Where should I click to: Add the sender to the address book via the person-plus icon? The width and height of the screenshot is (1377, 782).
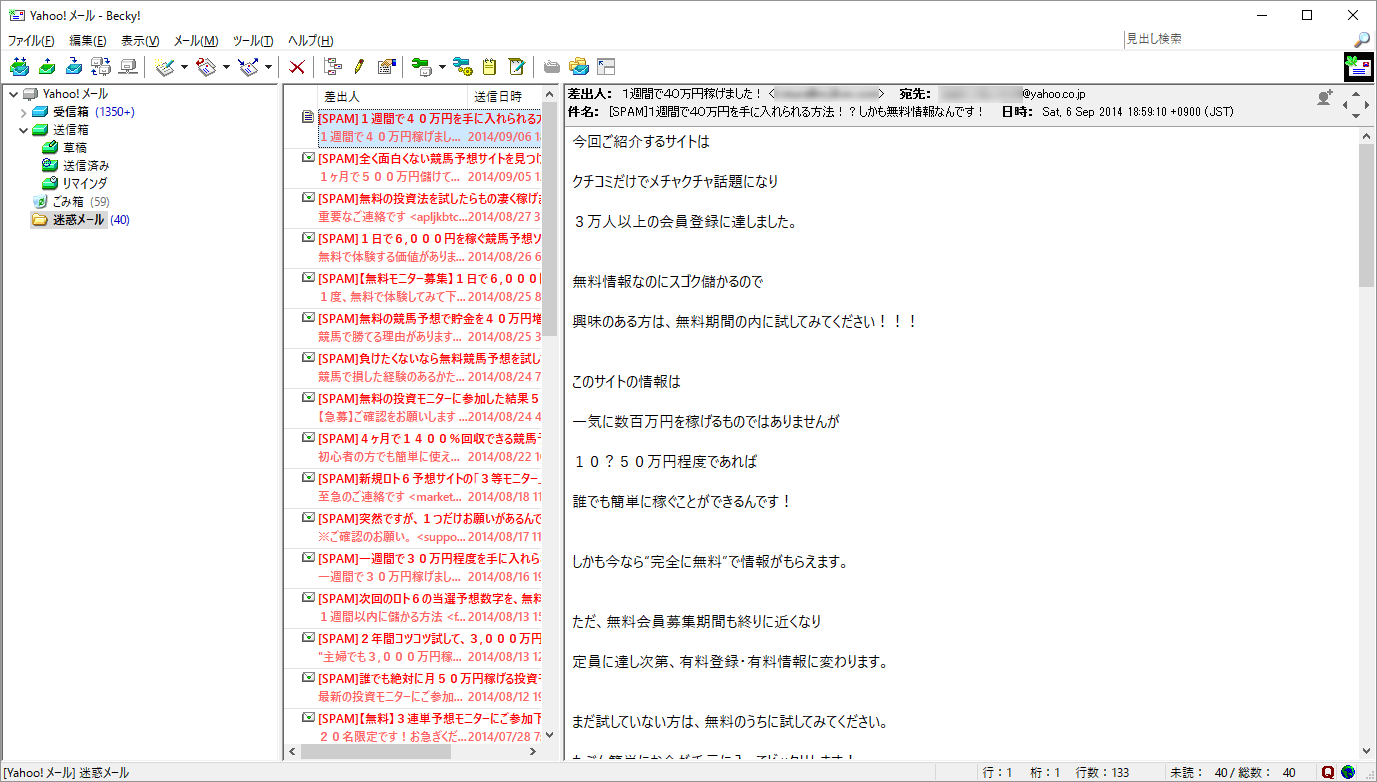click(x=1326, y=98)
